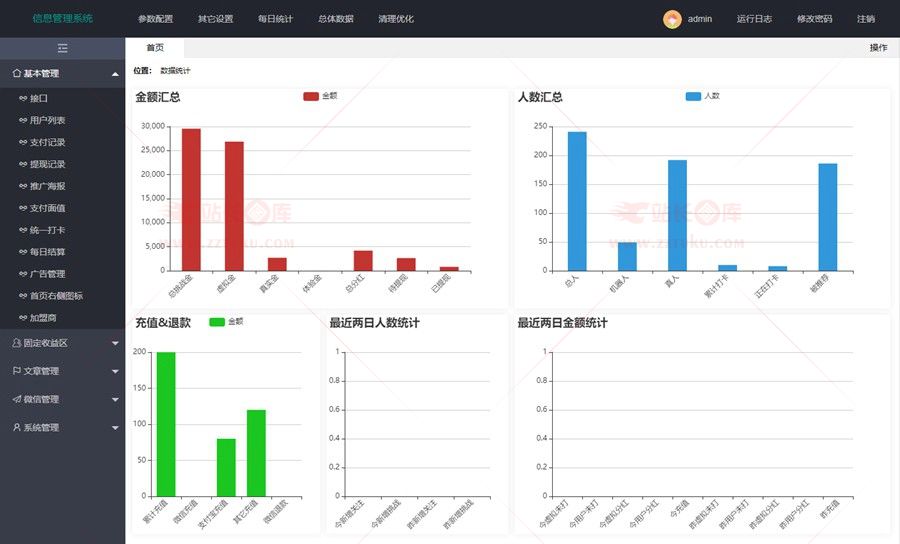Open 用户列表 in the sidebar

coord(47,120)
